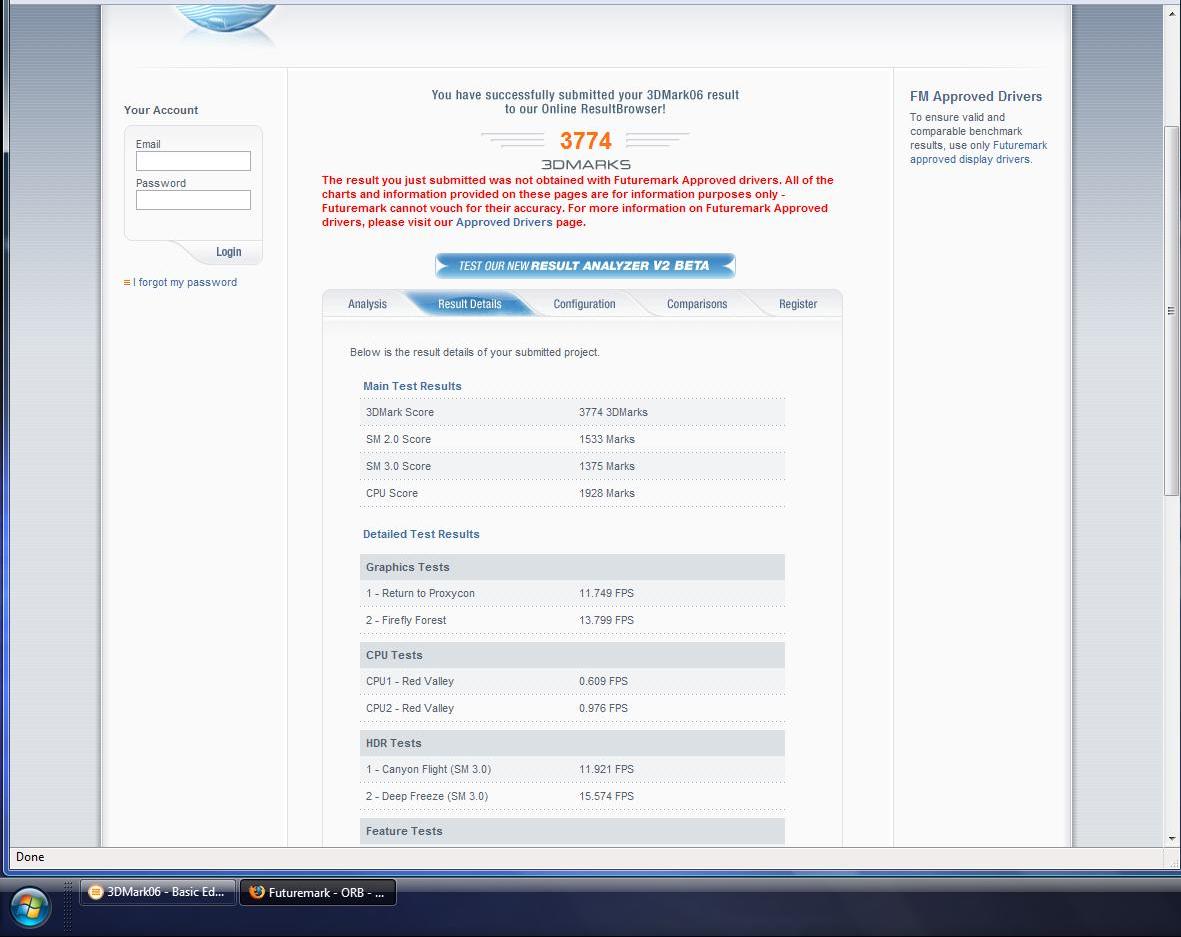
Task: Click the 'Your Account' heading
Action: click(161, 110)
